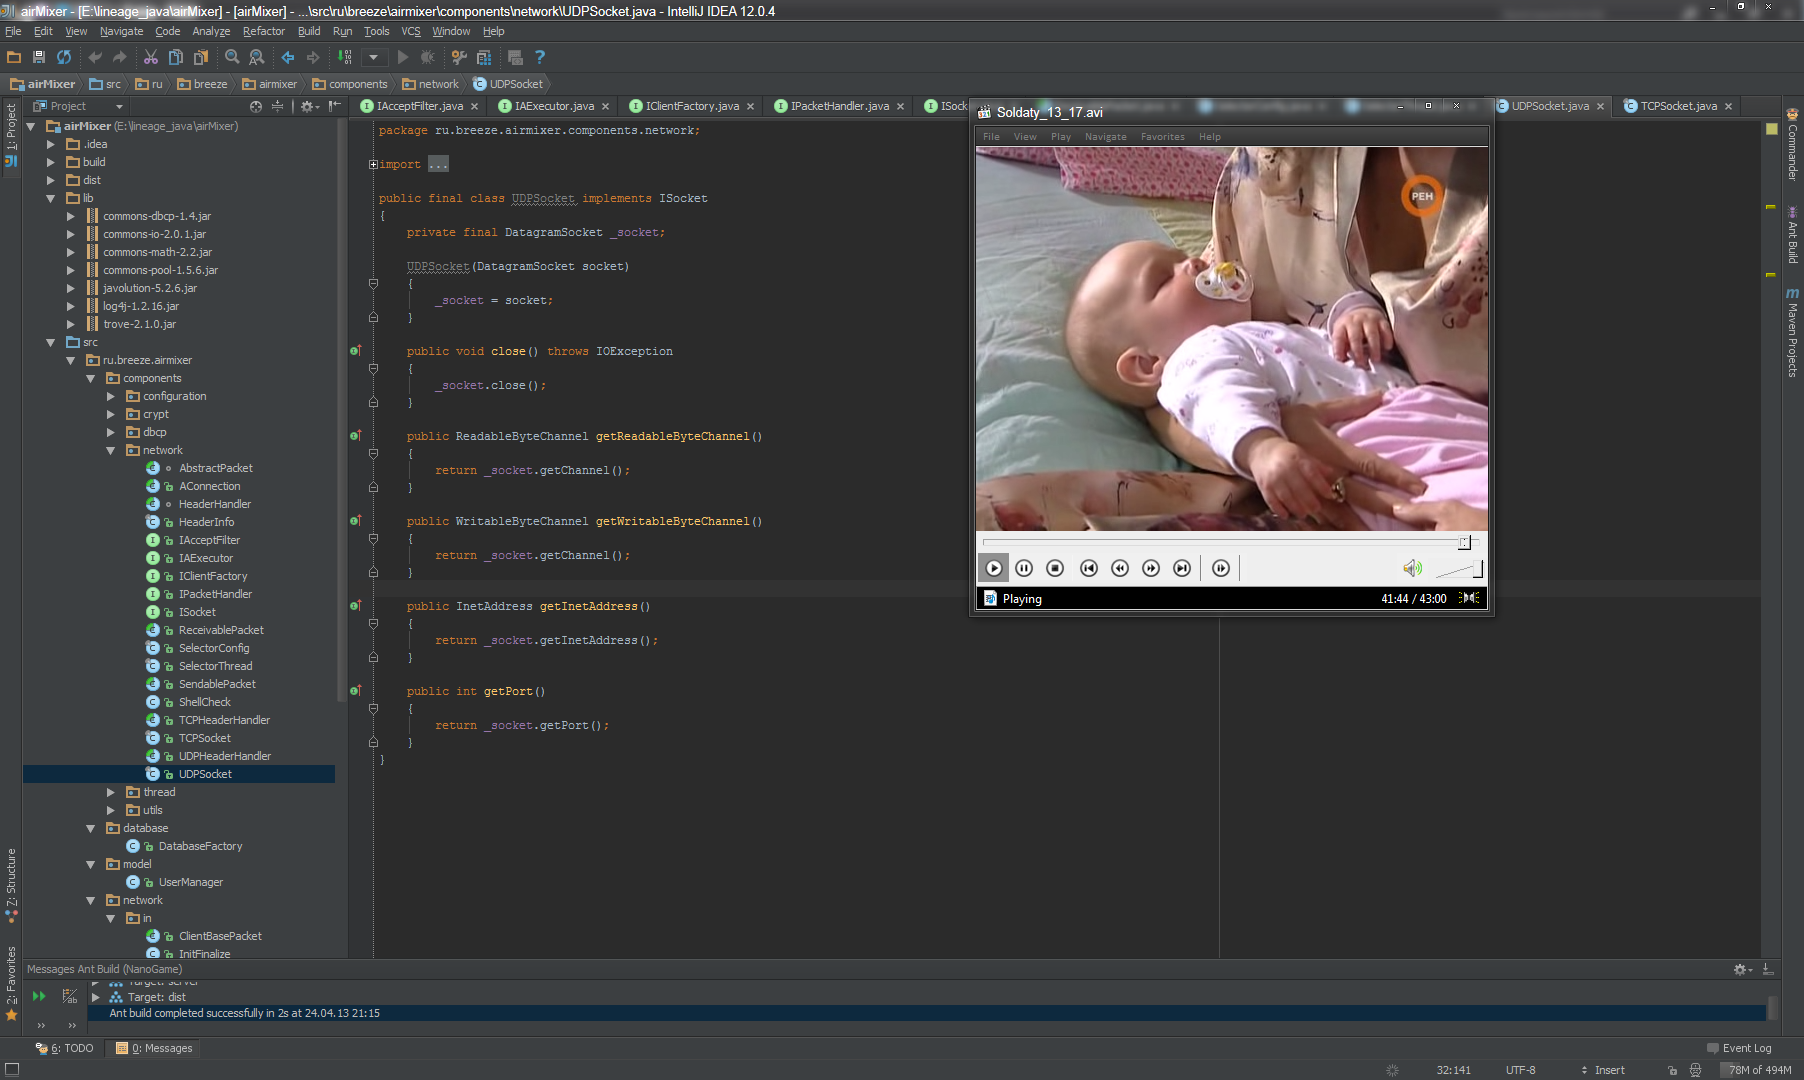
Task: Expand the configuration package
Action: pos(111,396)
